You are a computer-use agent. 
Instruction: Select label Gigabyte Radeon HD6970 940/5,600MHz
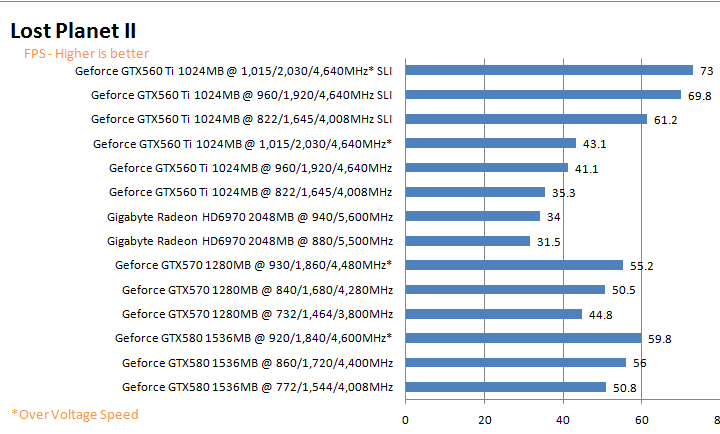(250, 217)
